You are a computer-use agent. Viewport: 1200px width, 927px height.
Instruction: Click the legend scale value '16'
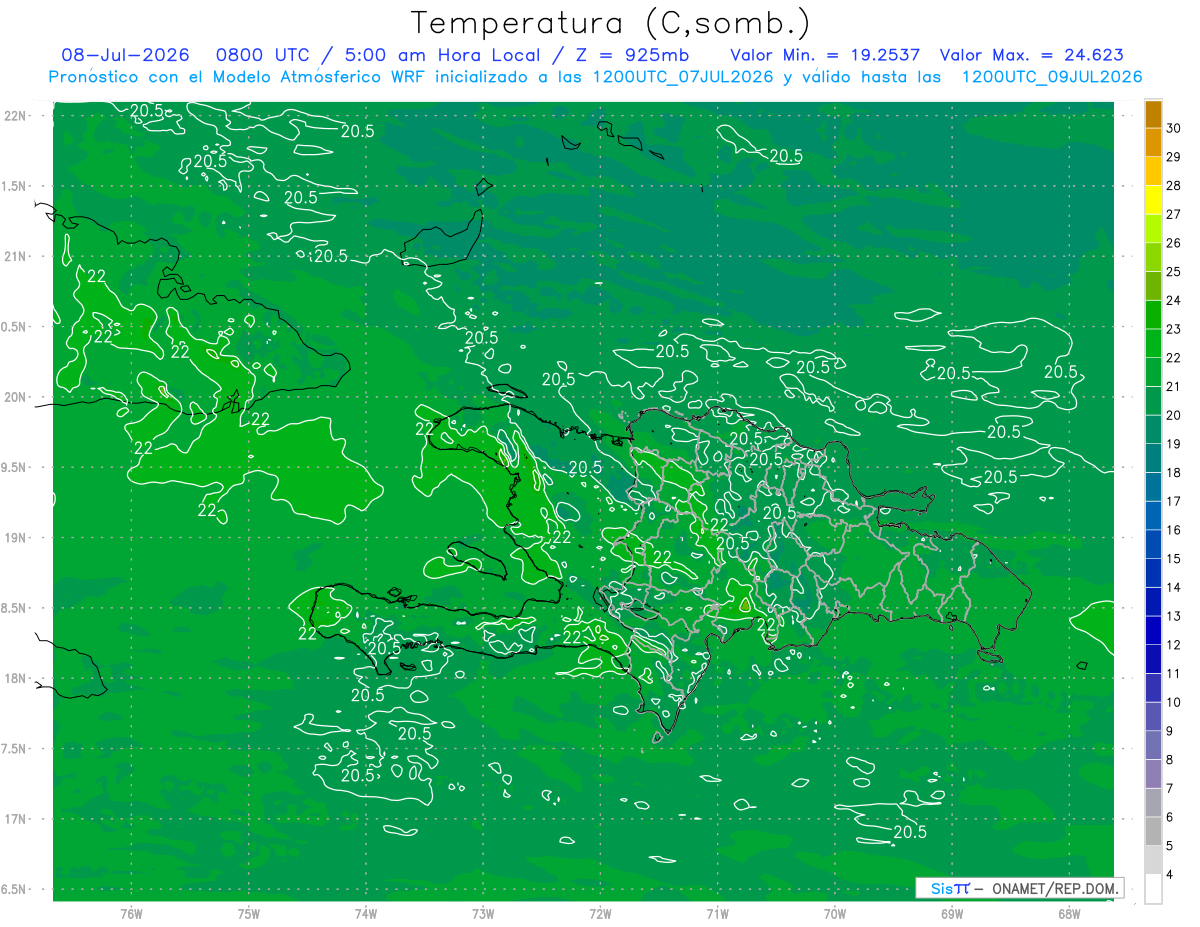click(x=1173, y=530)
